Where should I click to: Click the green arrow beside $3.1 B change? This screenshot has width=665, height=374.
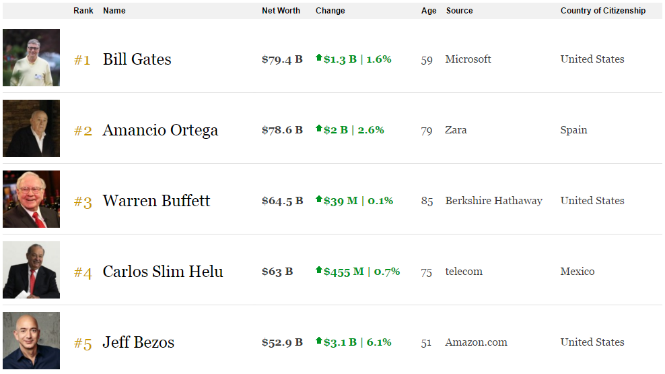coord(319,341)
